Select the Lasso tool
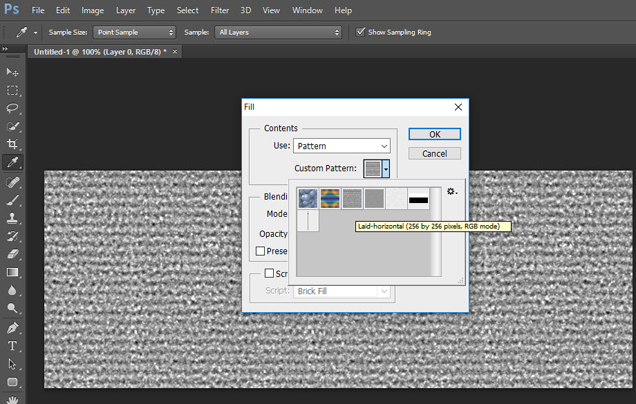This screenshot has height=404, width=636. point(13,108)
